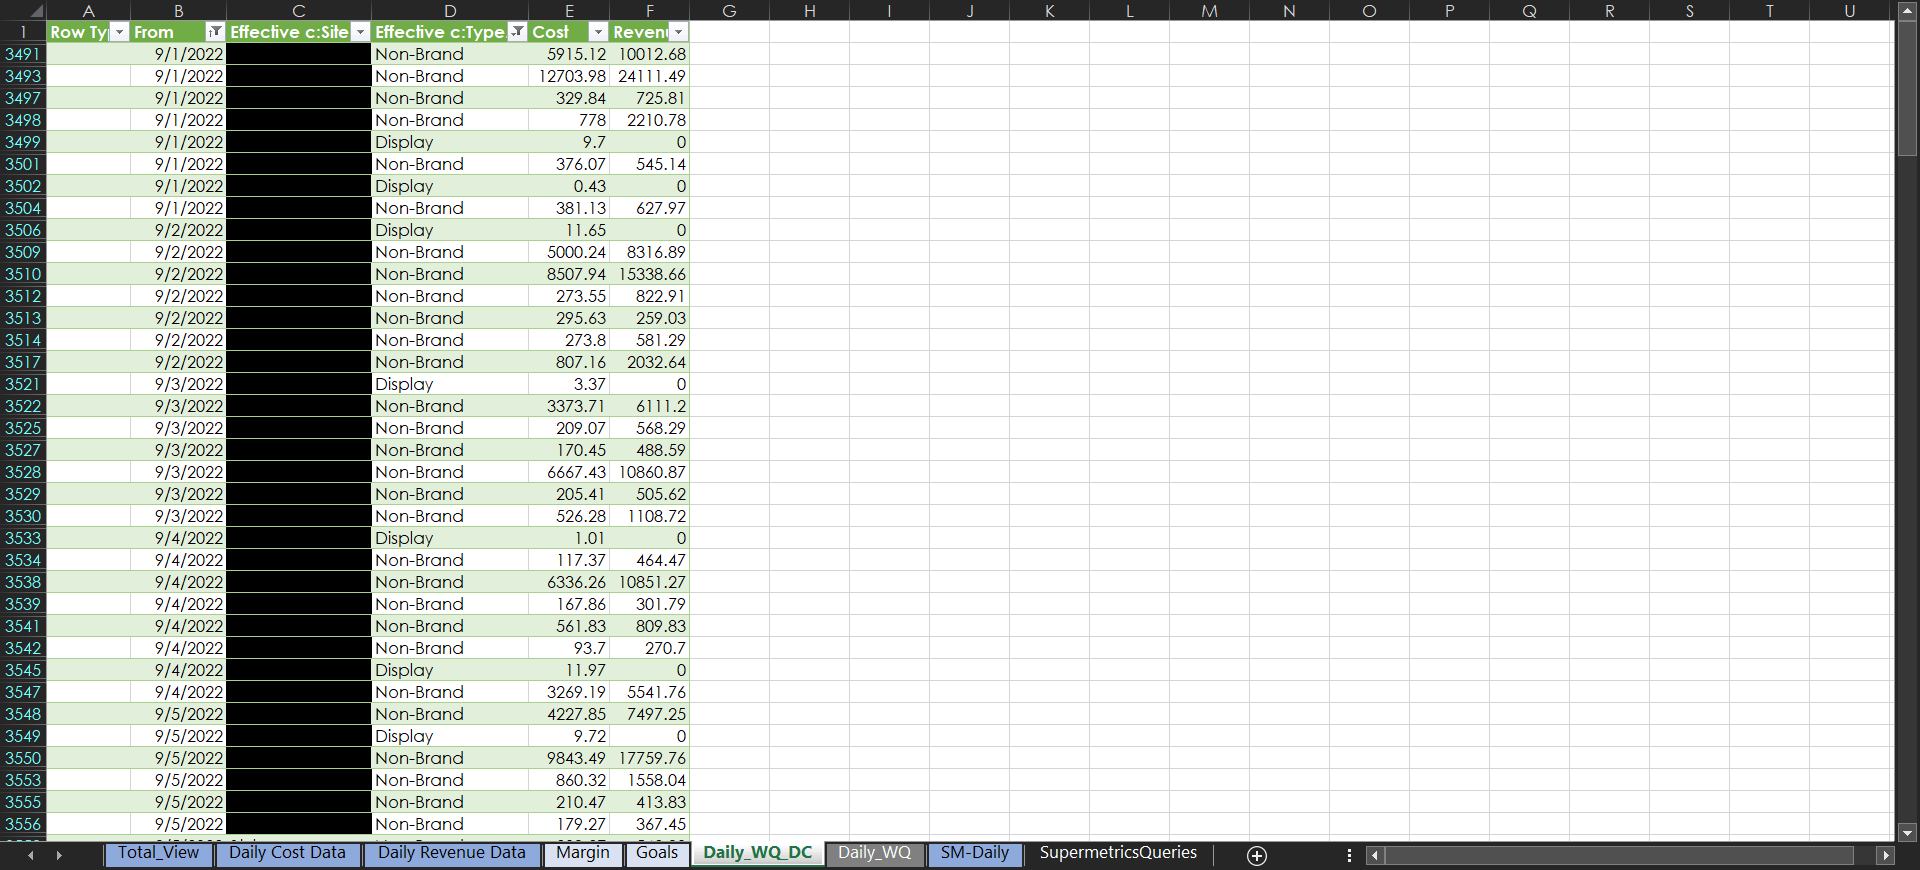The width and height of the screenshot is (1920, 870).
Task: Click the horizontal scrollbar right arrow
Action: (1885, 855)
